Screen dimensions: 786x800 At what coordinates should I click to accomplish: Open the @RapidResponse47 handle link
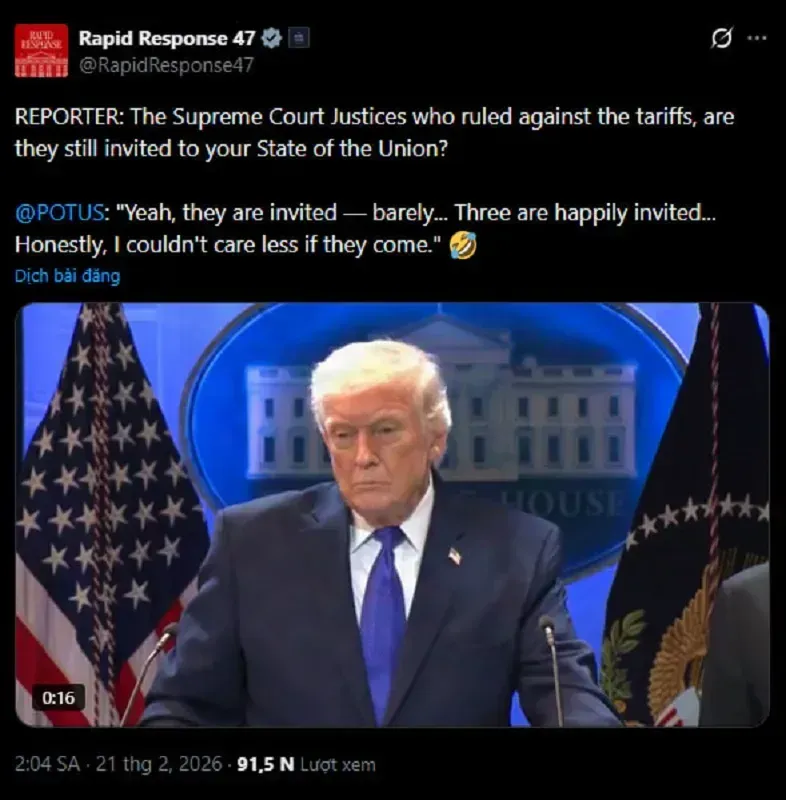point(166,65)
